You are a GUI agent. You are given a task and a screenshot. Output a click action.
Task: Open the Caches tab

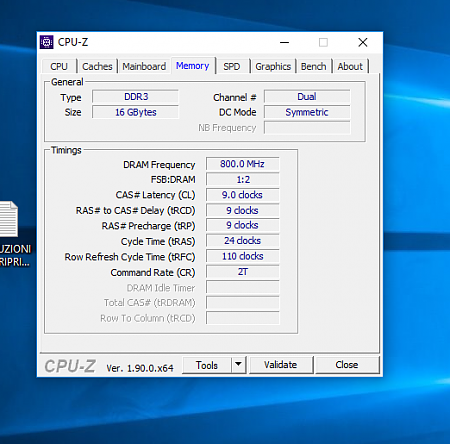[97, 66]
